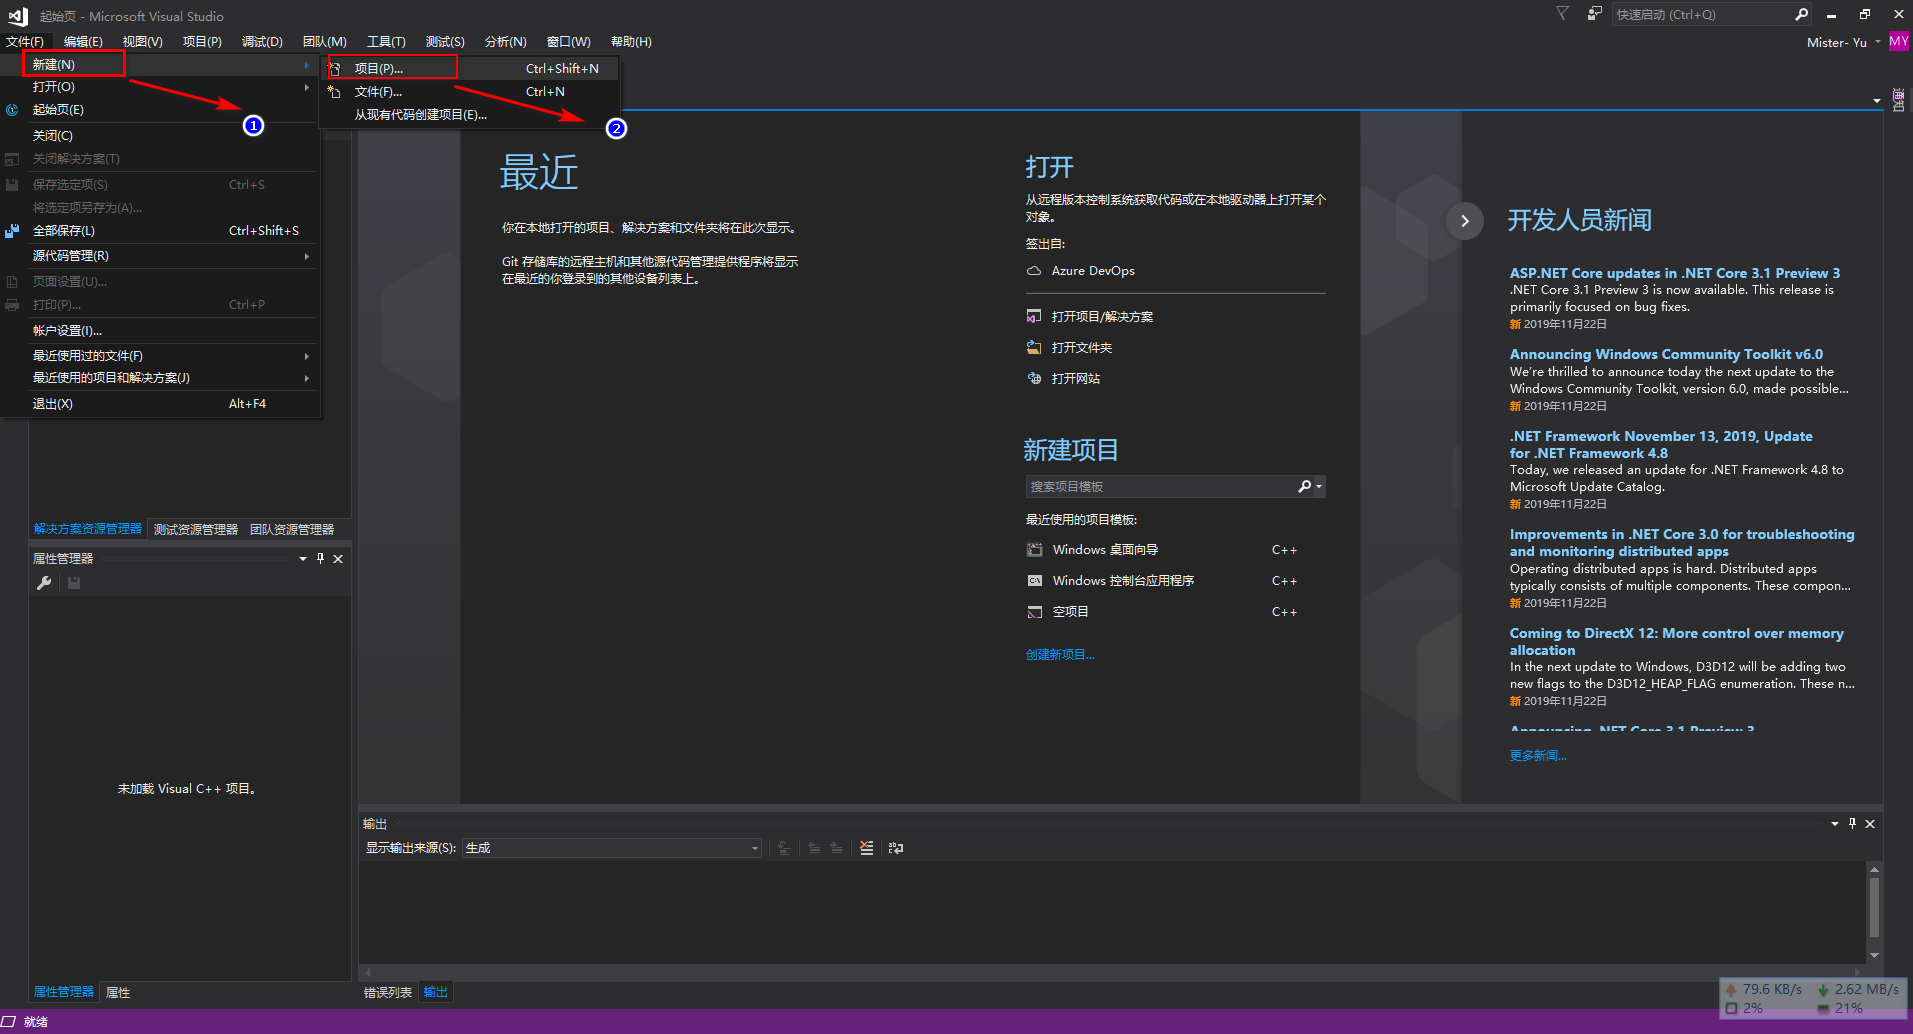Click the MY account avatar badge

tap(1898, 42)
